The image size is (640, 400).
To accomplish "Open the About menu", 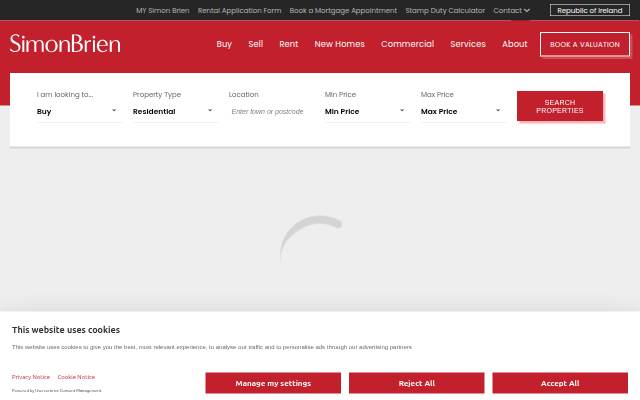I will pyautogui.click(x=514, y=44).
